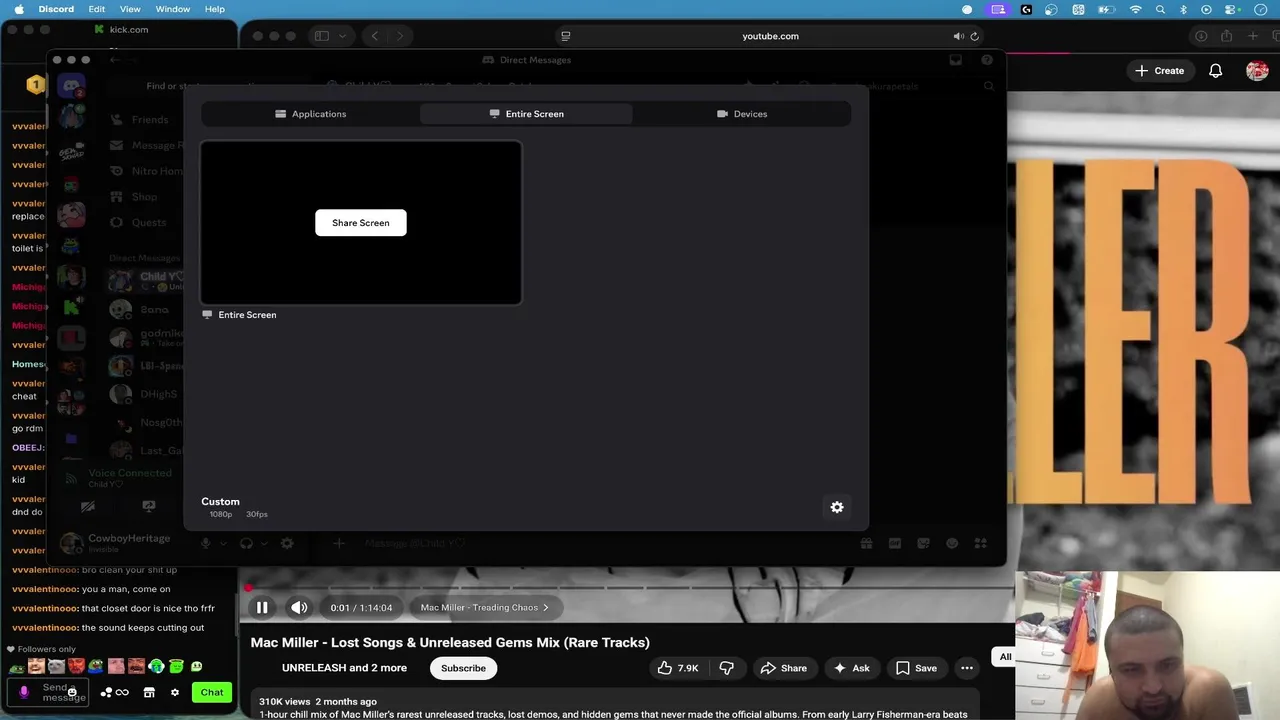Click the Share Screen button
Screen dimensions: 1280x720
coord(361,223)
